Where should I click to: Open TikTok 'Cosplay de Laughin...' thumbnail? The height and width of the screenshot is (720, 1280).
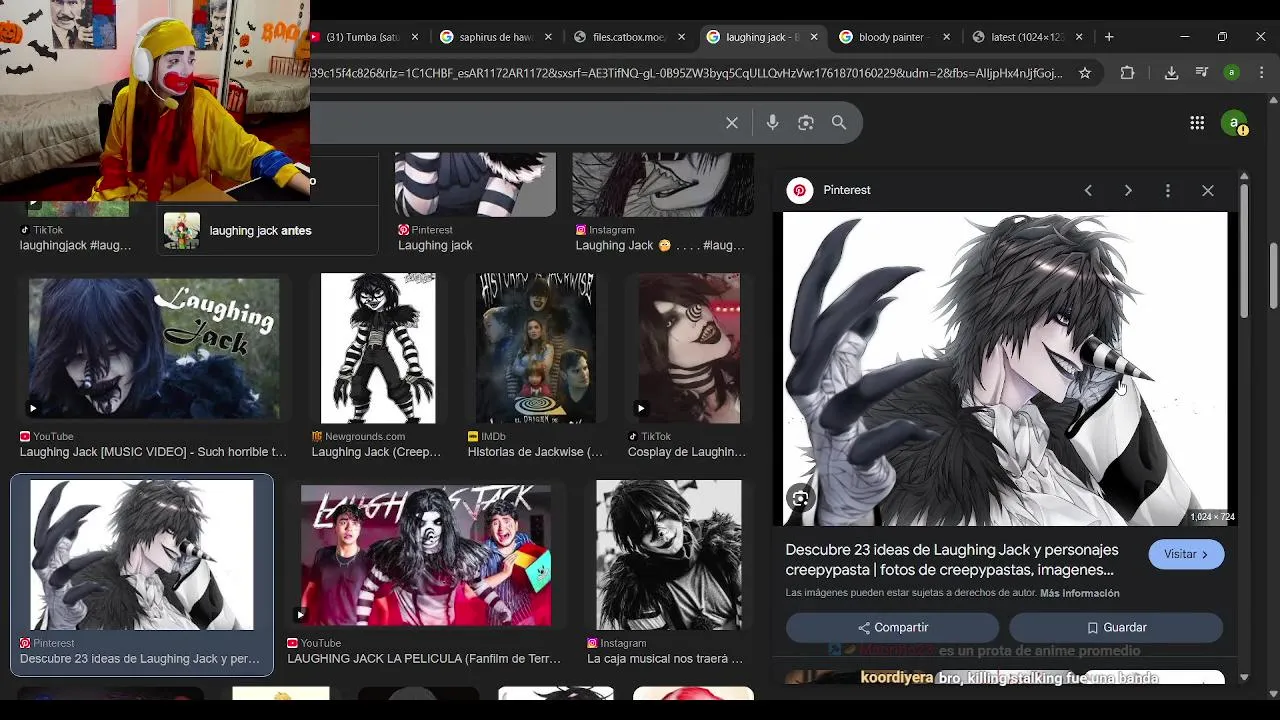click(690, 348)
